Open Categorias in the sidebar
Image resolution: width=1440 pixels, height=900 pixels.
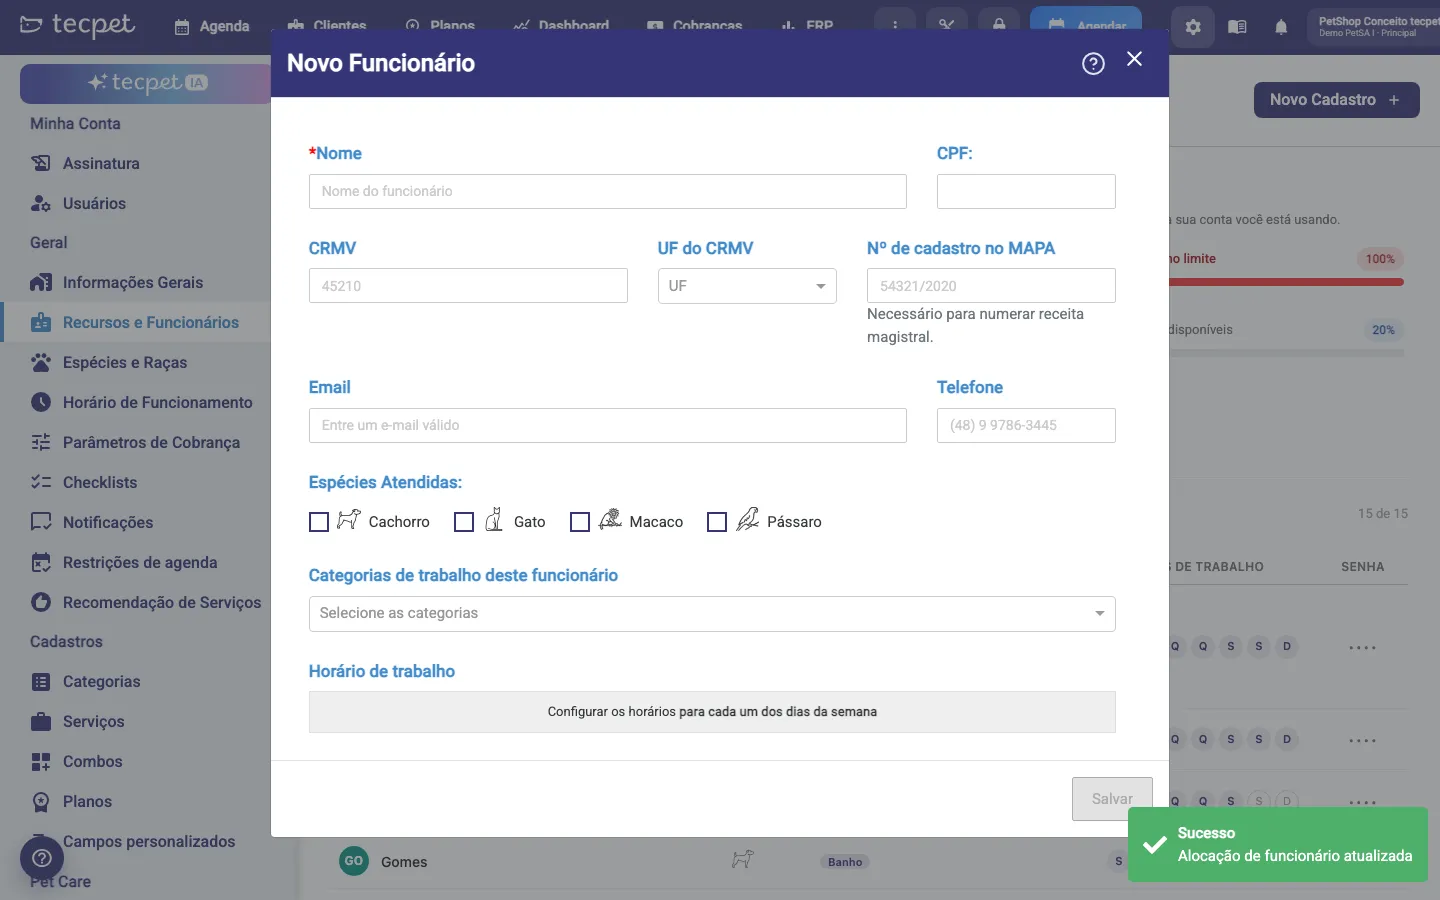pyautogui.click(x=101, y=681)
